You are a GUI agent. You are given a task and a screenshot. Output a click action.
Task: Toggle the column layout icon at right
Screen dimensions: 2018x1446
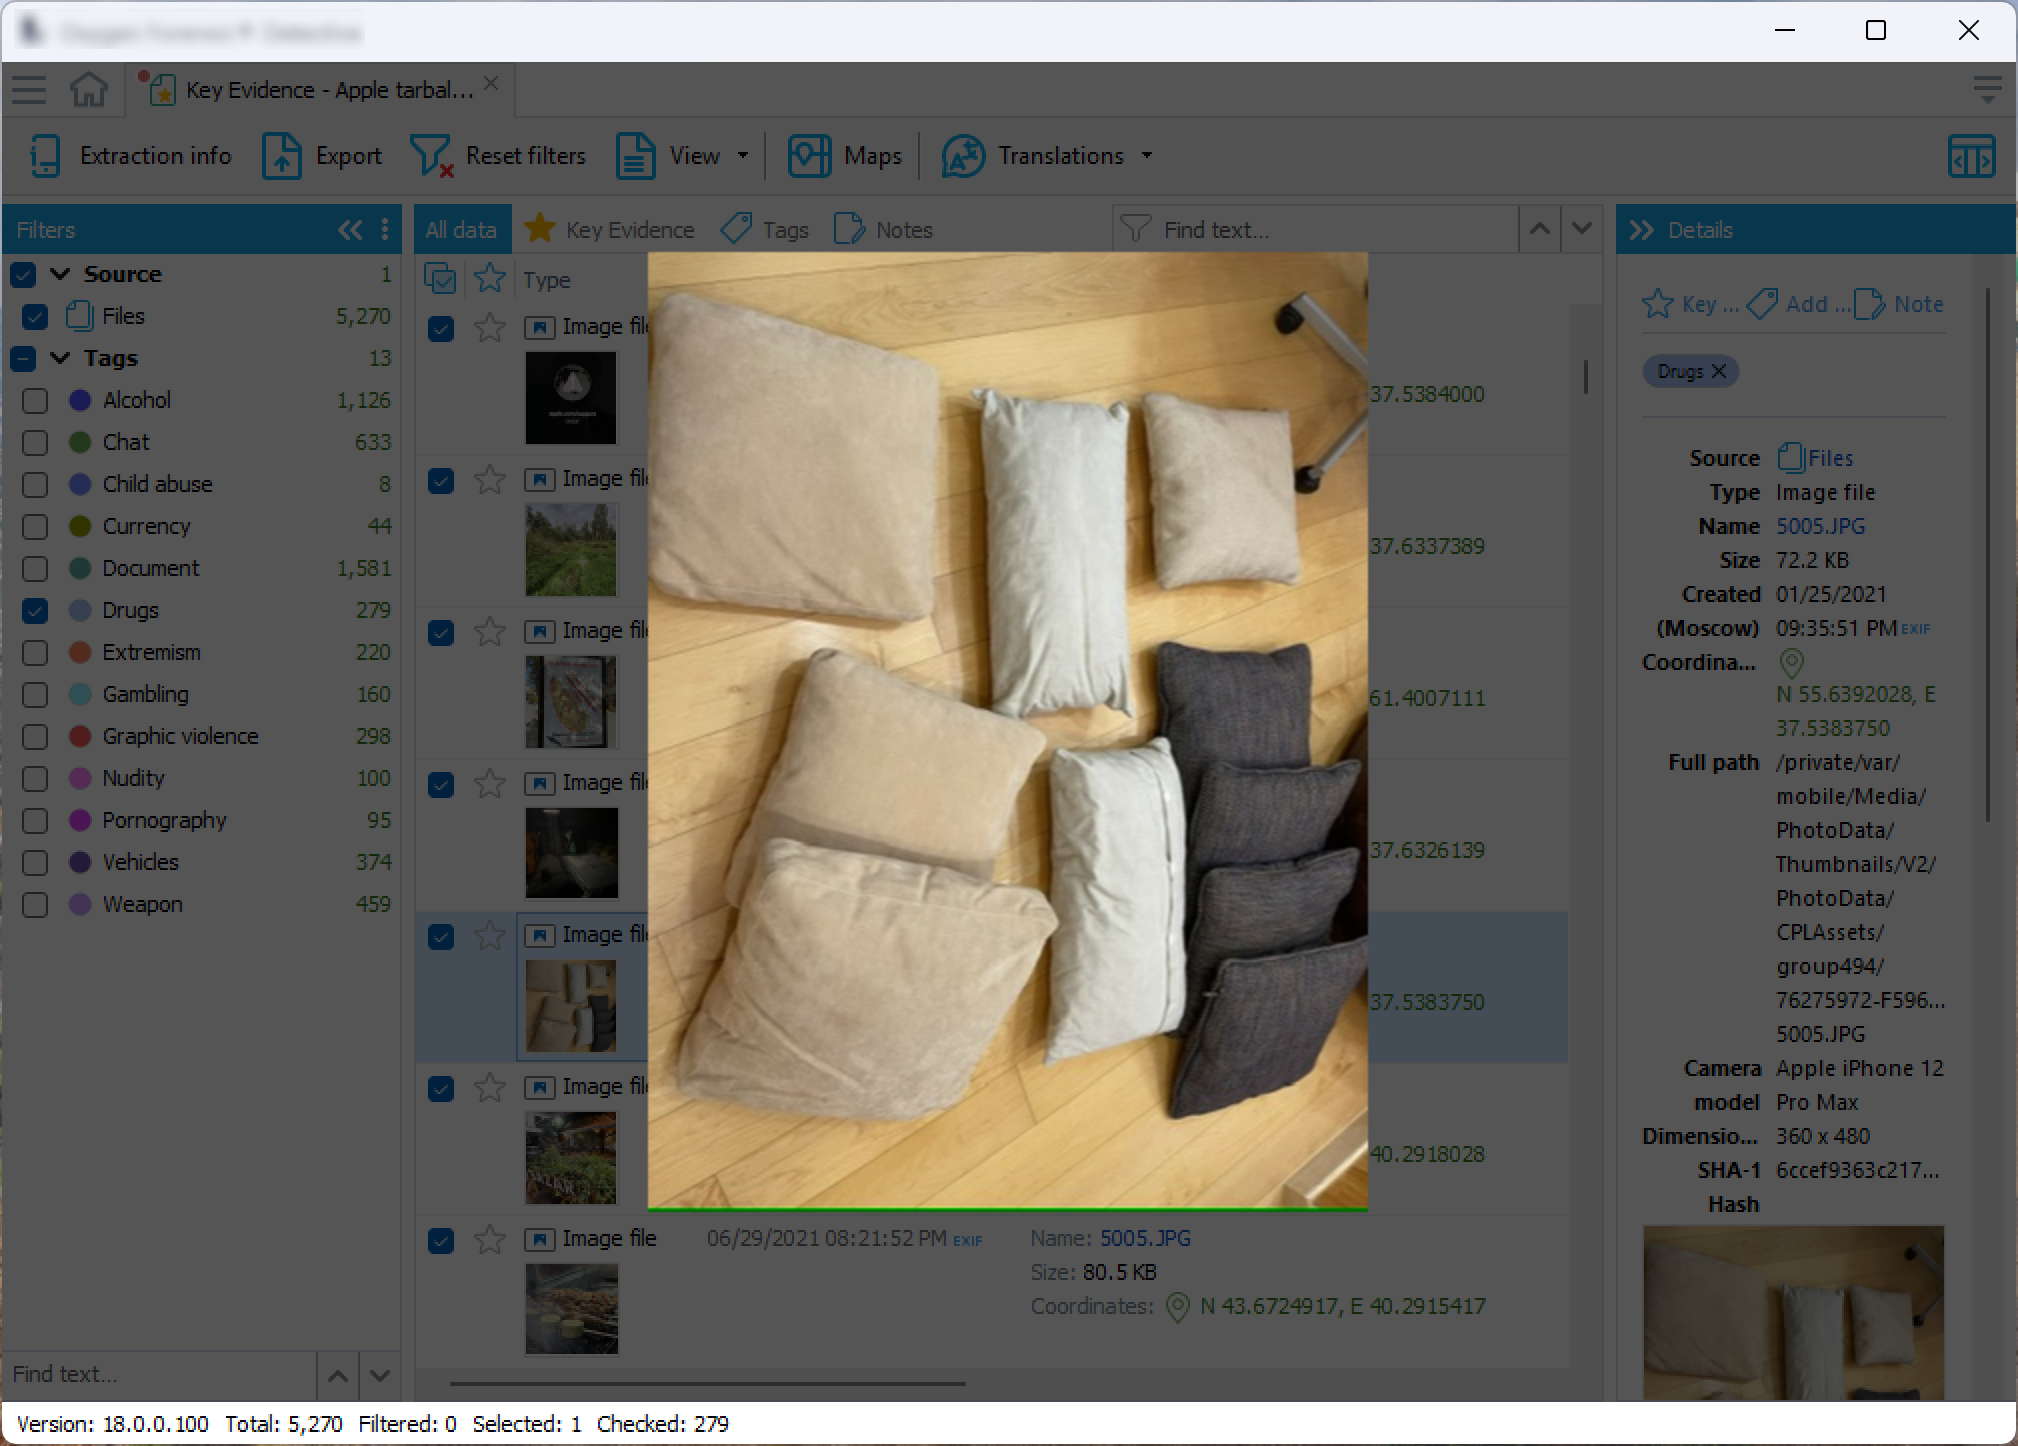(x=1971, y=157)
